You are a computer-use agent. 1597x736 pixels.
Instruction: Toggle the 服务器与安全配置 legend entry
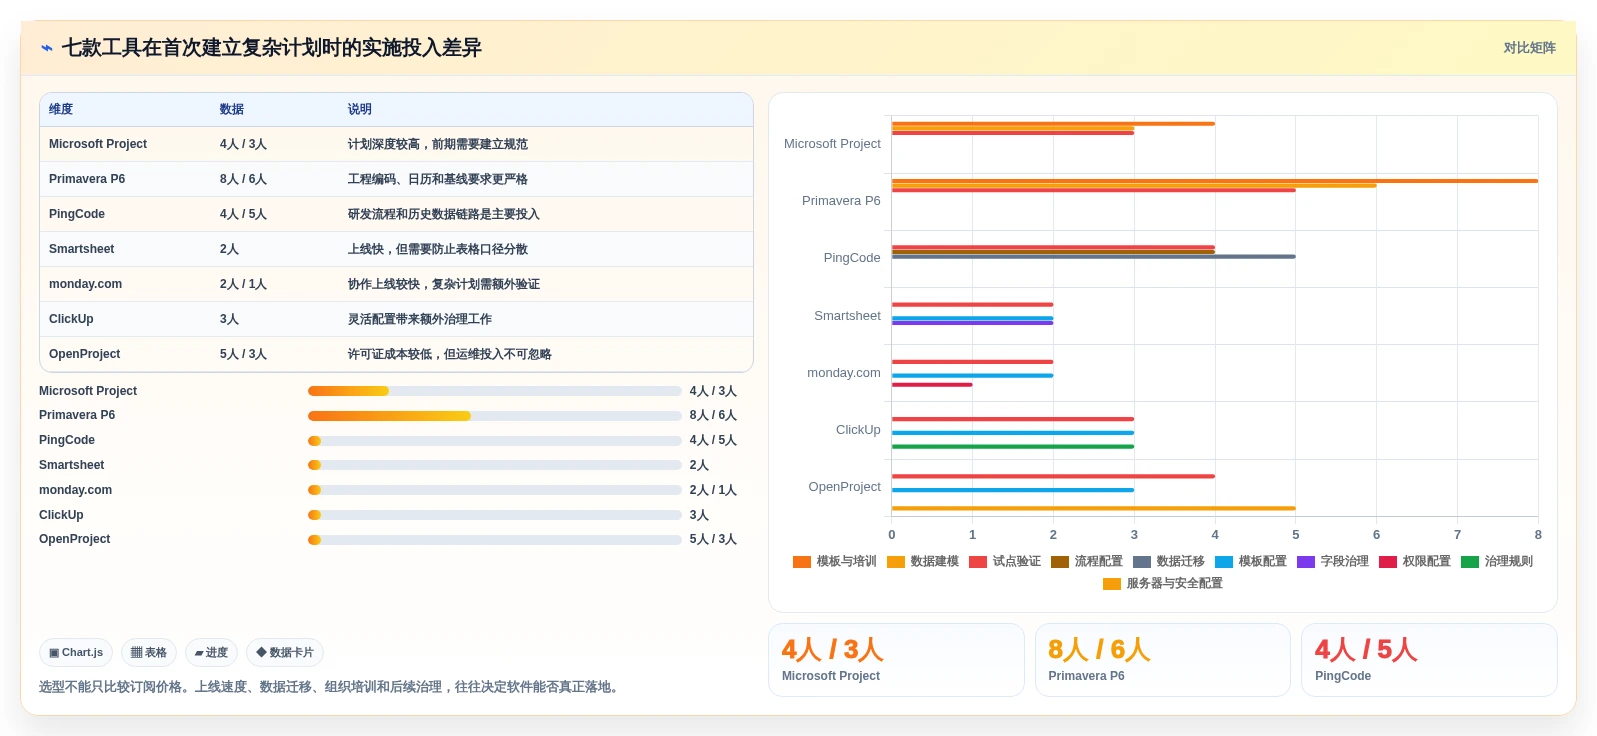(x=1163, y=584)
